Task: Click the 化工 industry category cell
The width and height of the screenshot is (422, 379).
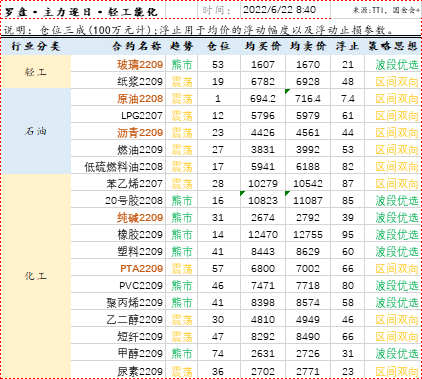Action: 36,276
